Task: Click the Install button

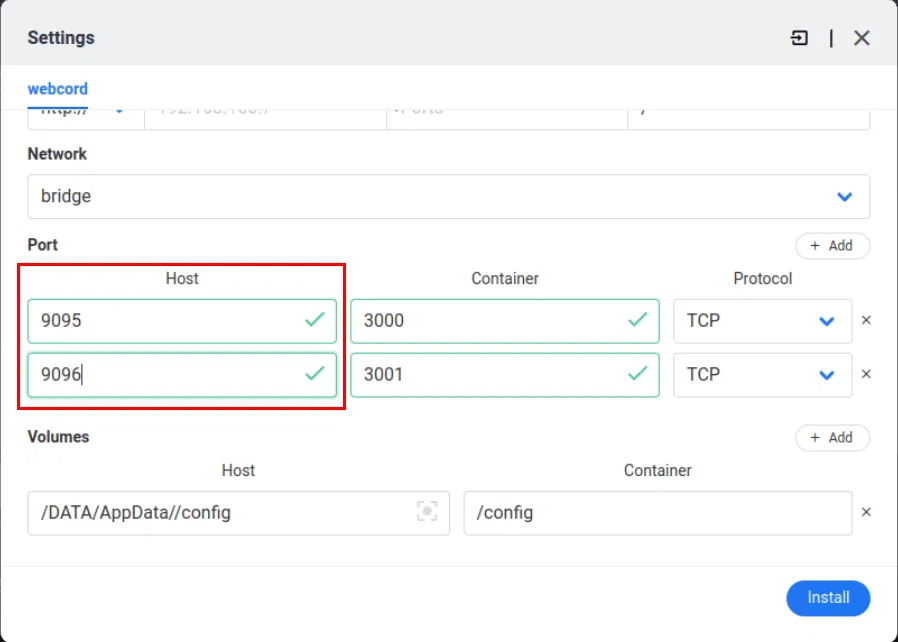Action: [x=828, y=598]
